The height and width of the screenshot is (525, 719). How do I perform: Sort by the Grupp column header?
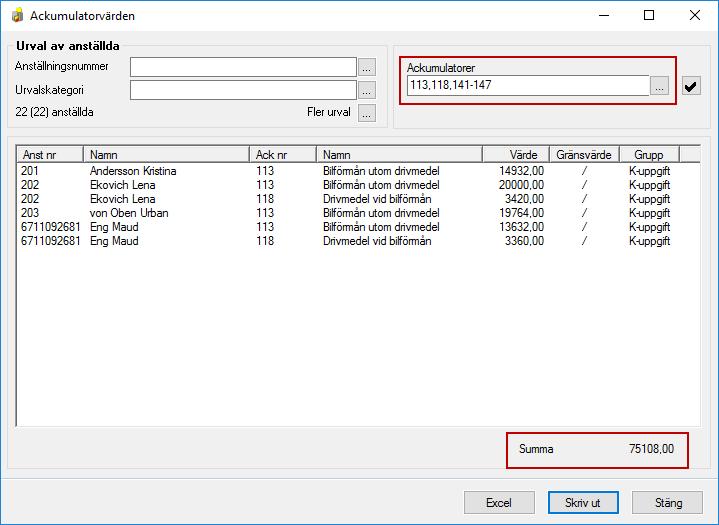(649, 155)
